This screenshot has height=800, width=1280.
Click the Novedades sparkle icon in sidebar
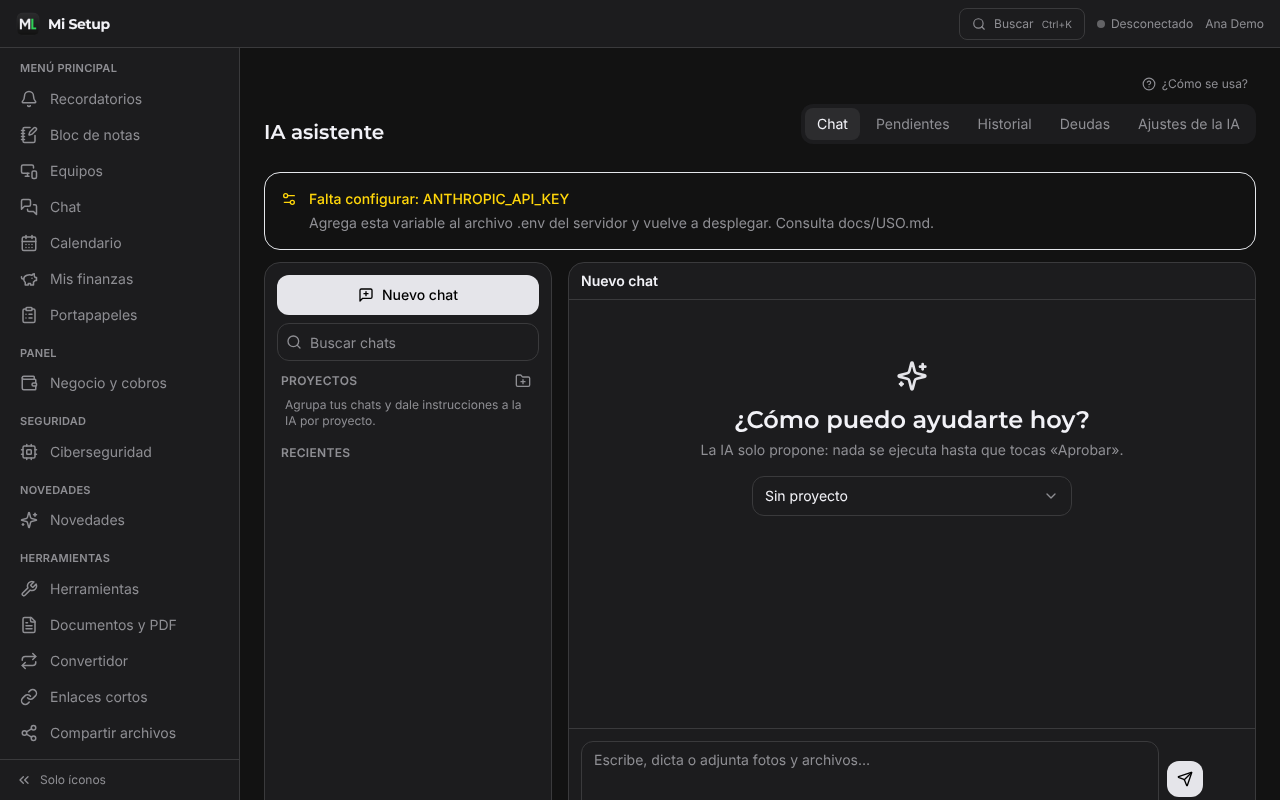tap(29, 520)
